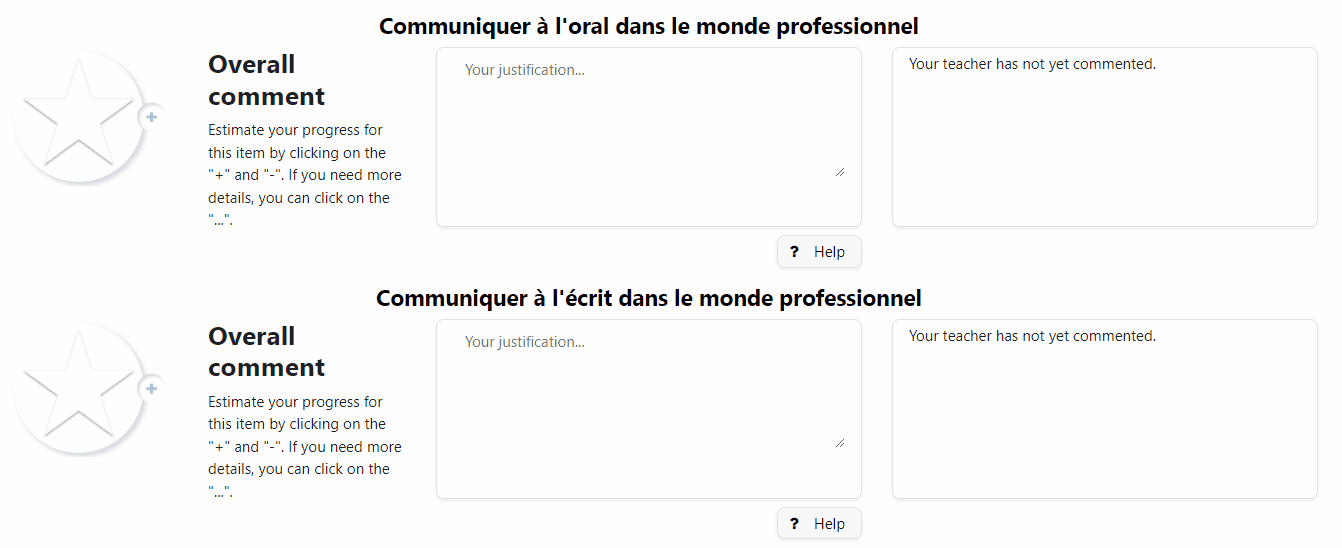Open Help under the oral communication section
The width and height of the screenshot is (1342, 548).
[819, 252]
